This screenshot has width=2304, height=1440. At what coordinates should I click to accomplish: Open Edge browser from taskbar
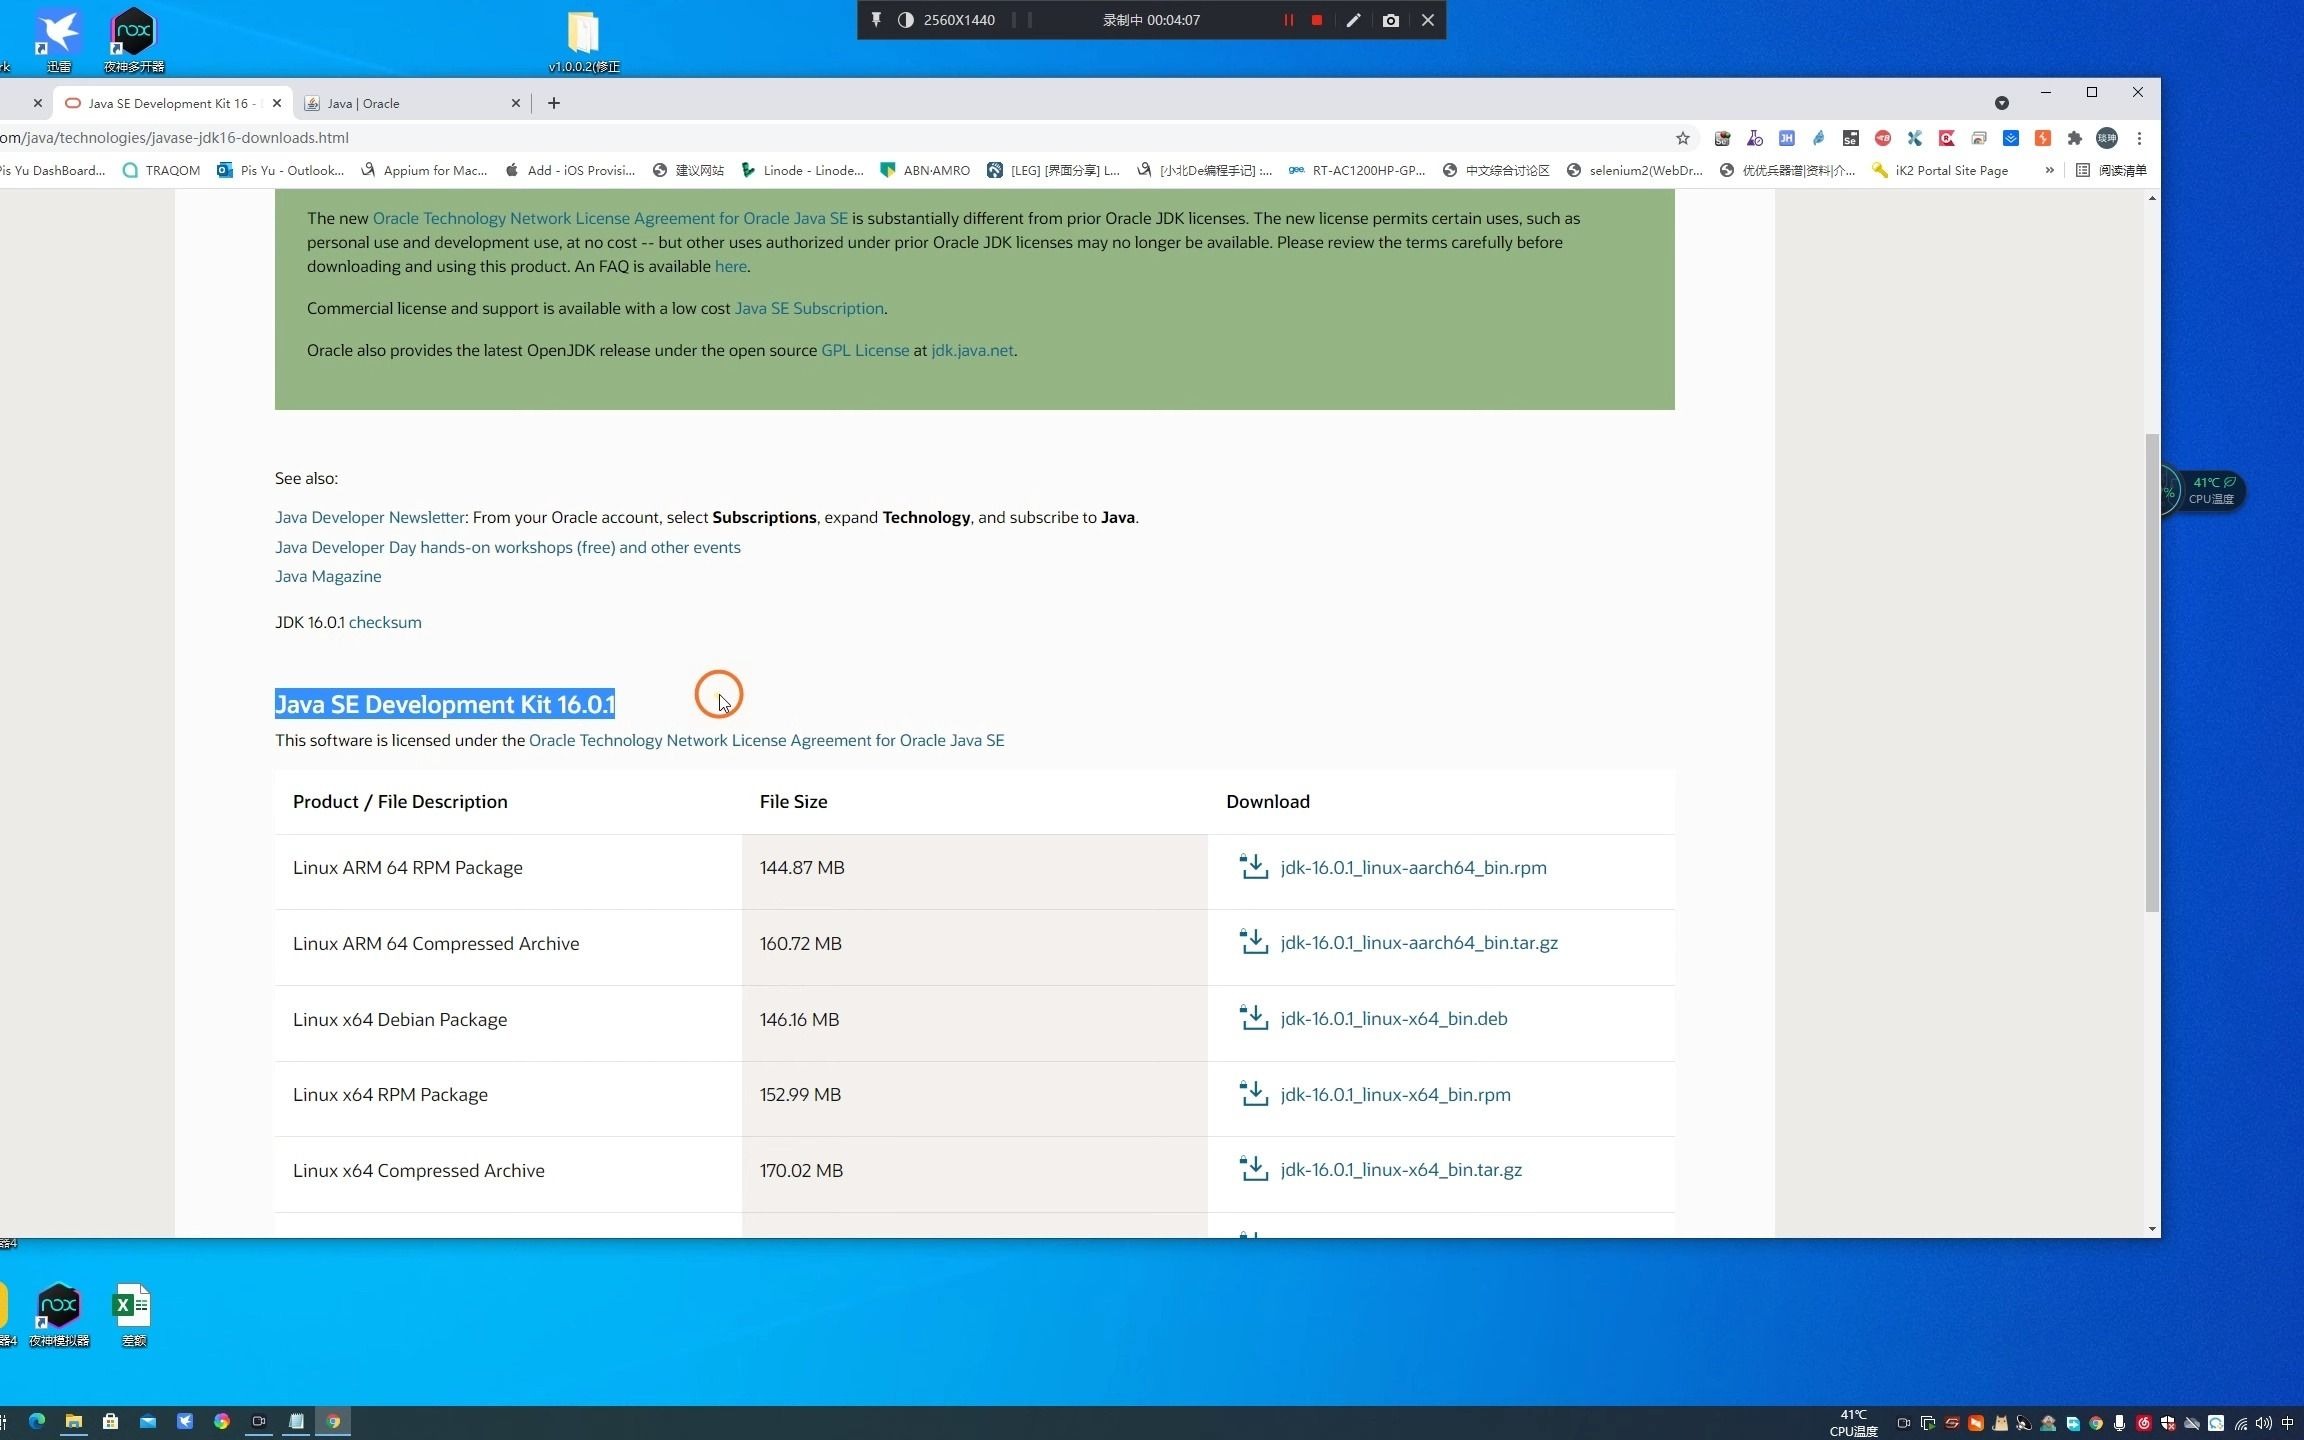37,1421
